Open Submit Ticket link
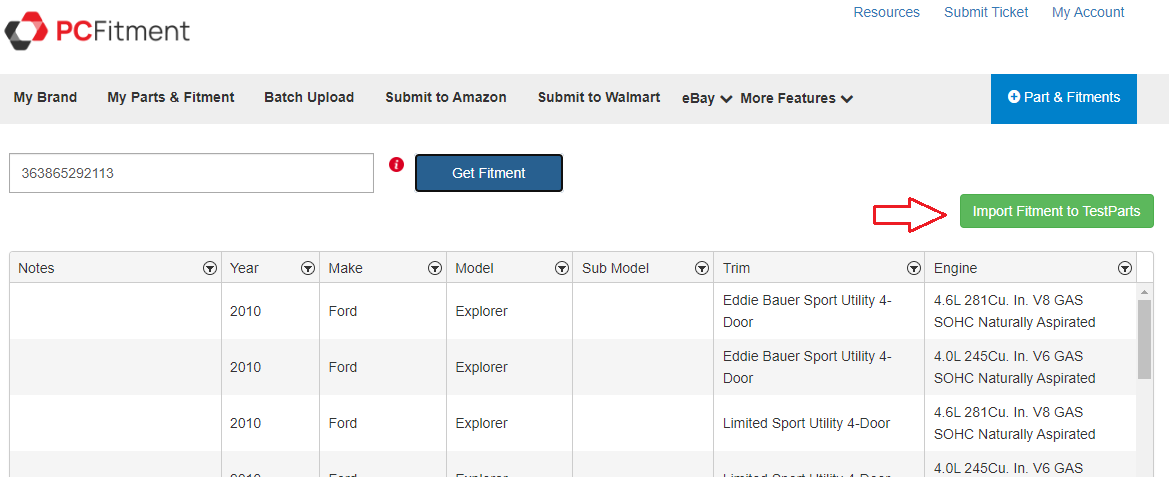Image resolution: width=1169 pixels, height=477 pixels. [x=986, y=13]
